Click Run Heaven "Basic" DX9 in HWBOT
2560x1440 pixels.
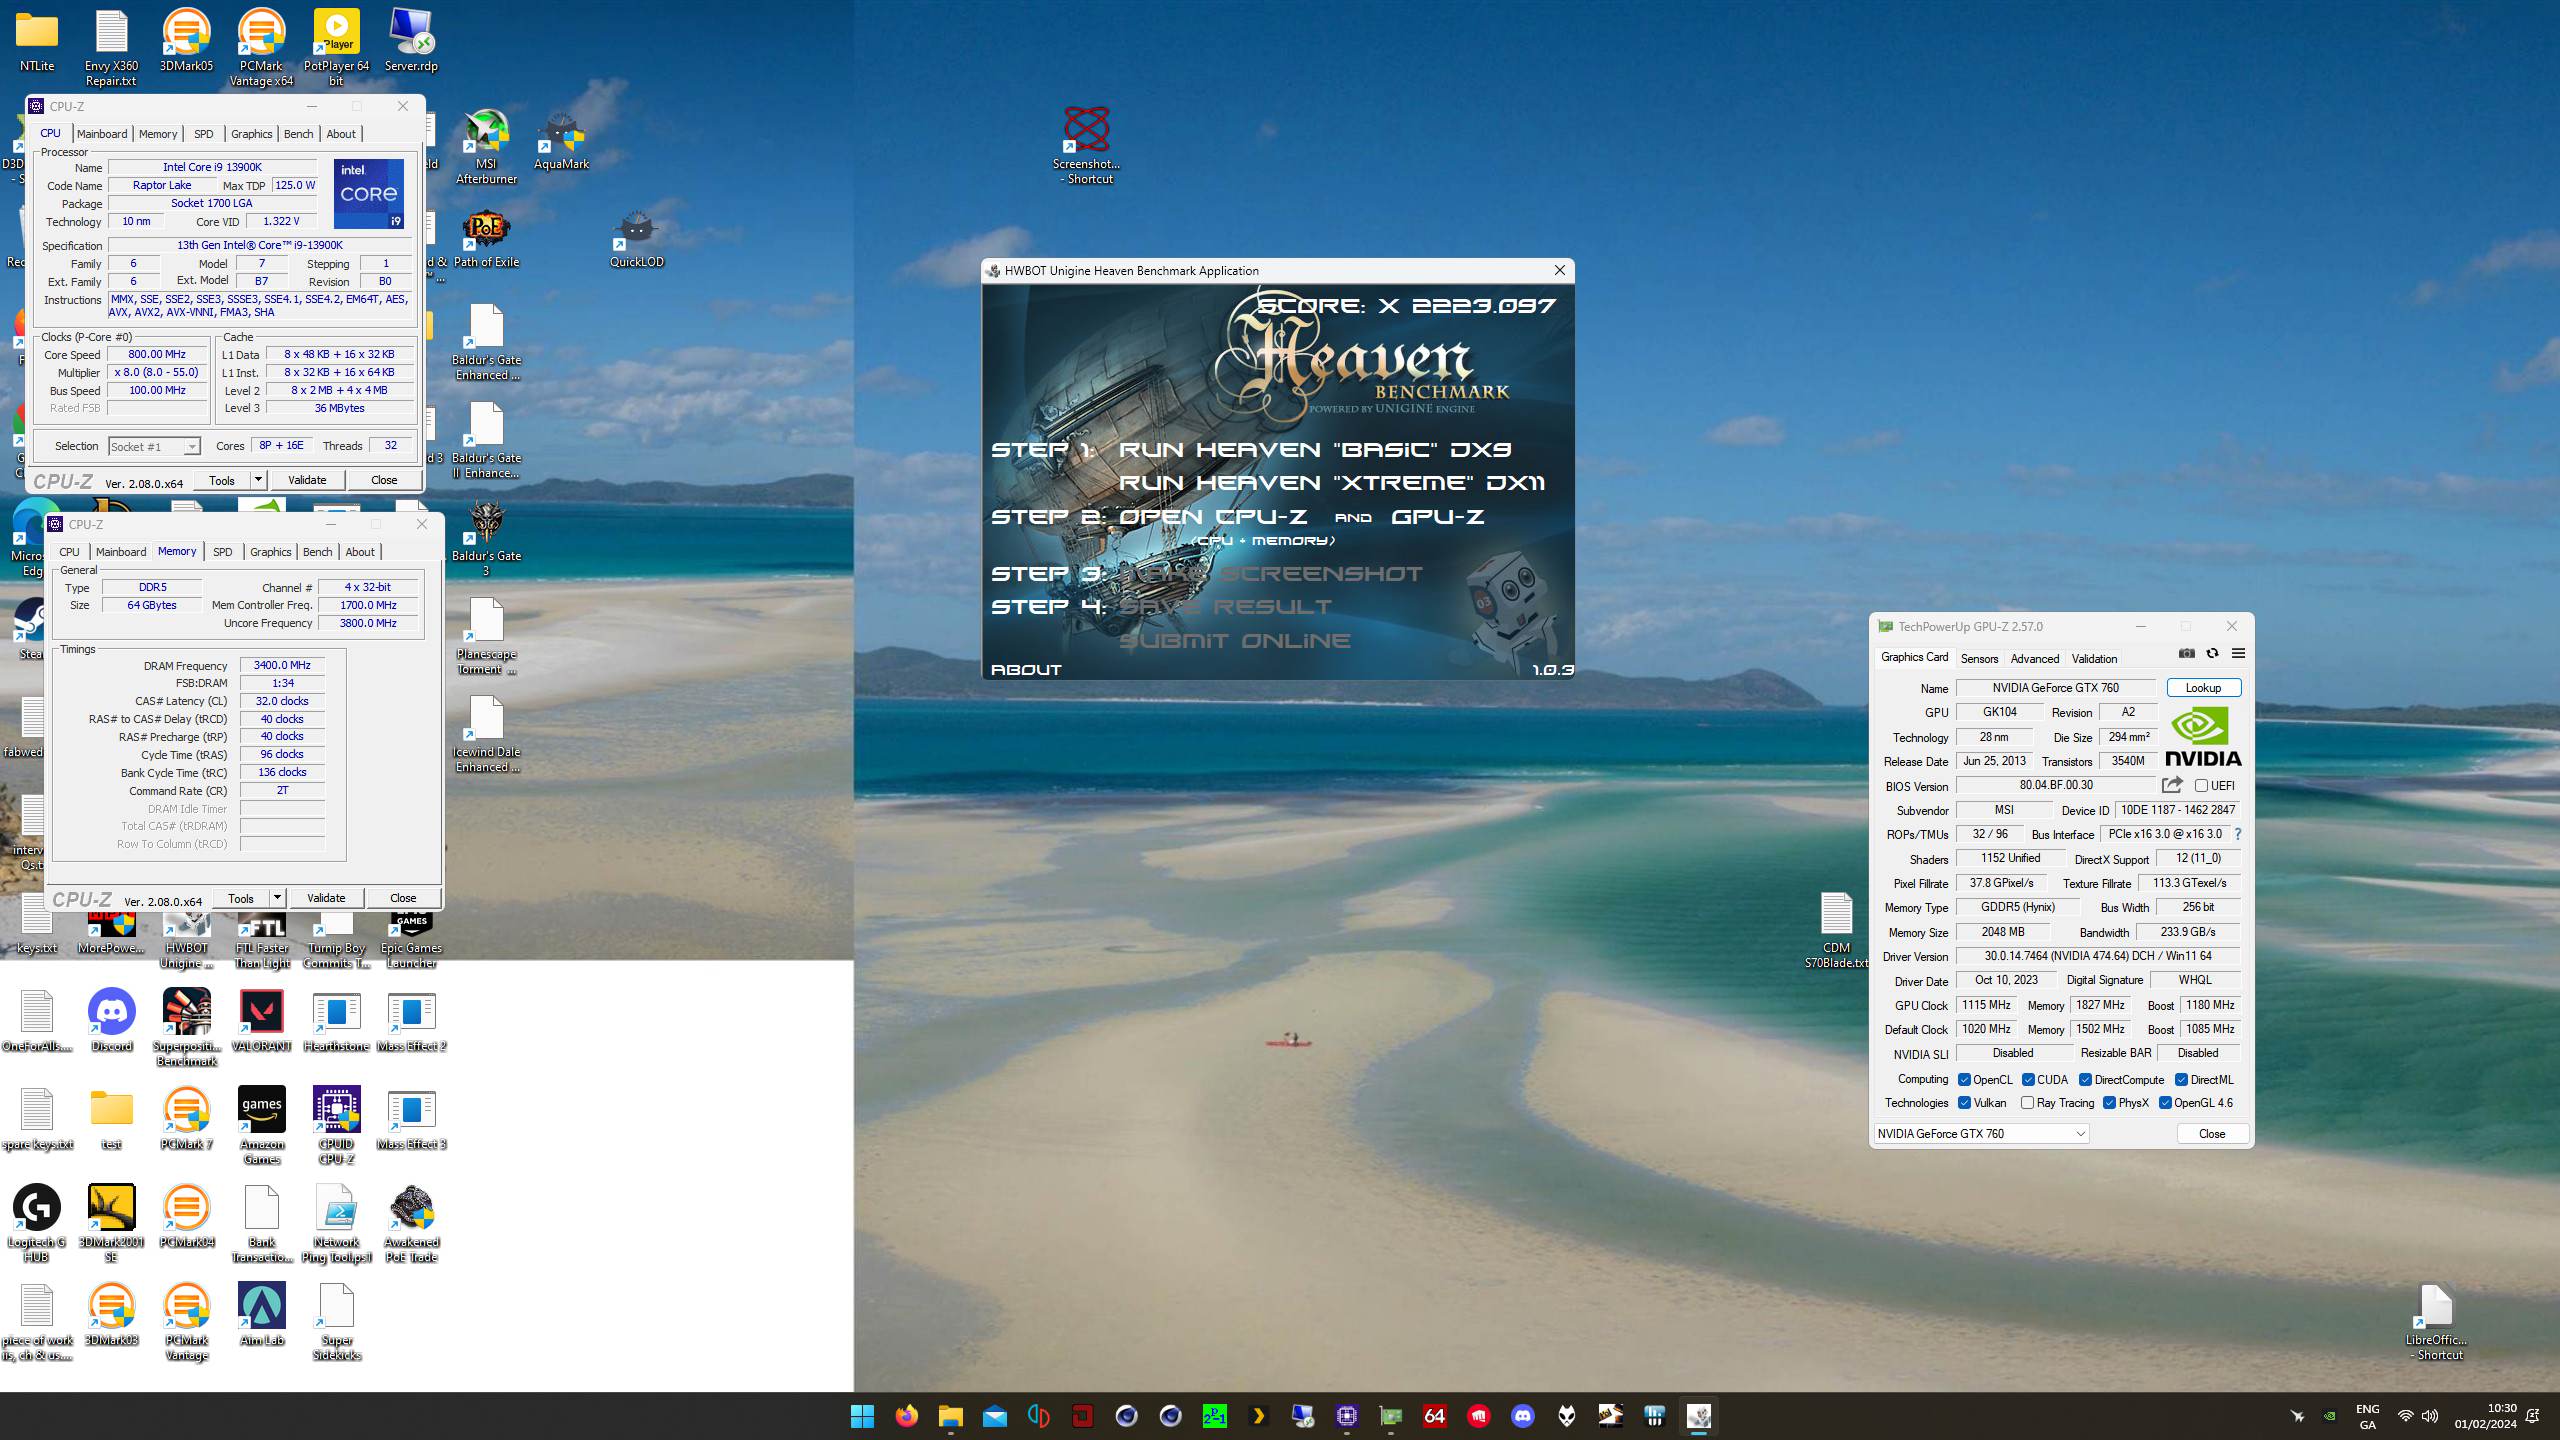(1314, 450)
